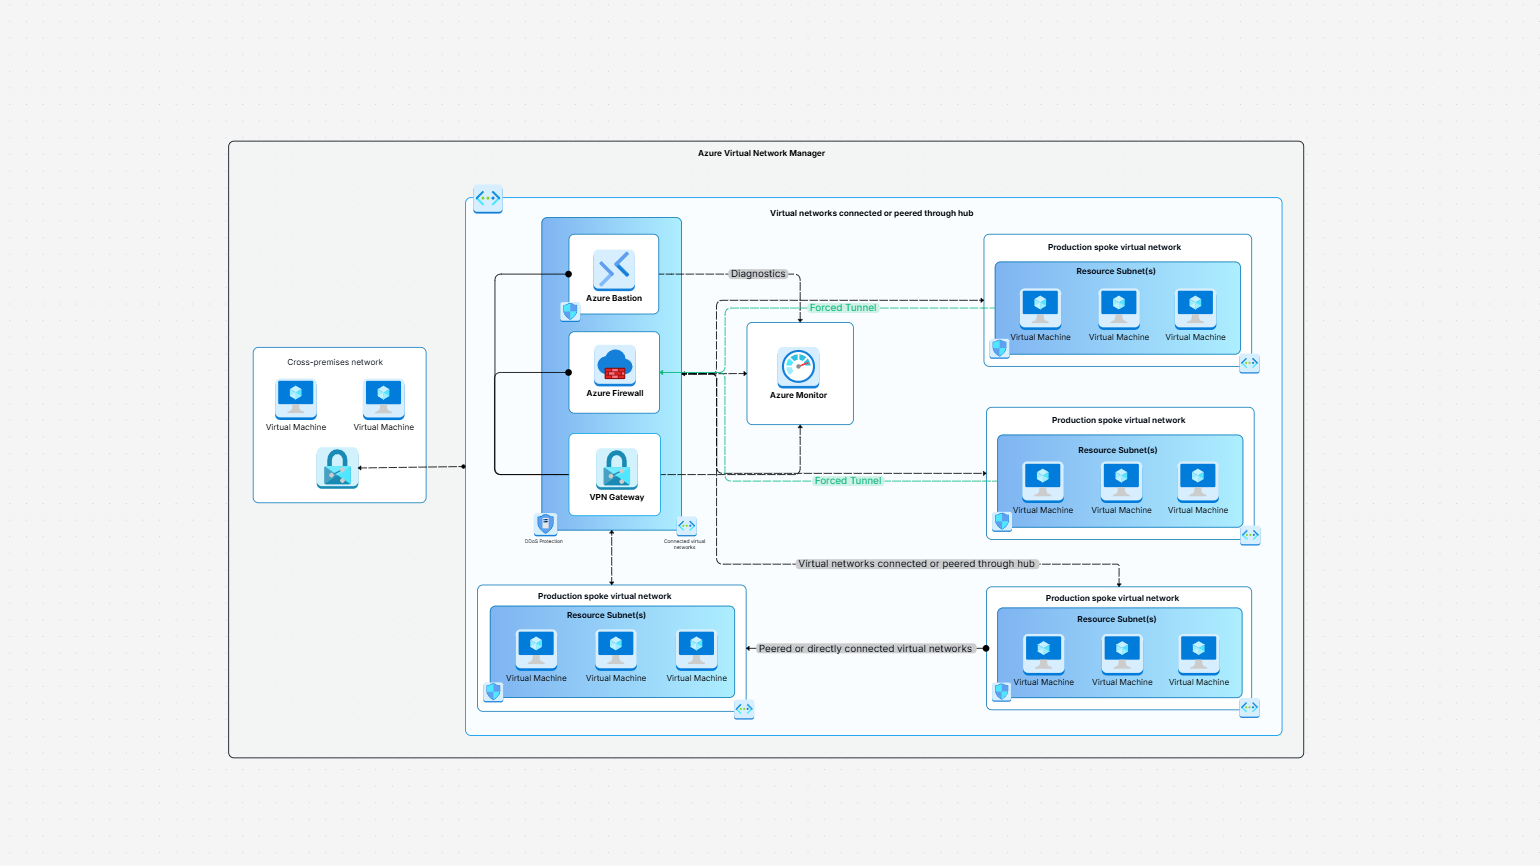Click first VM icon in uppermost right spoke network
Viewport: 1540px width, 866px height.
(x=1040, y=308)
